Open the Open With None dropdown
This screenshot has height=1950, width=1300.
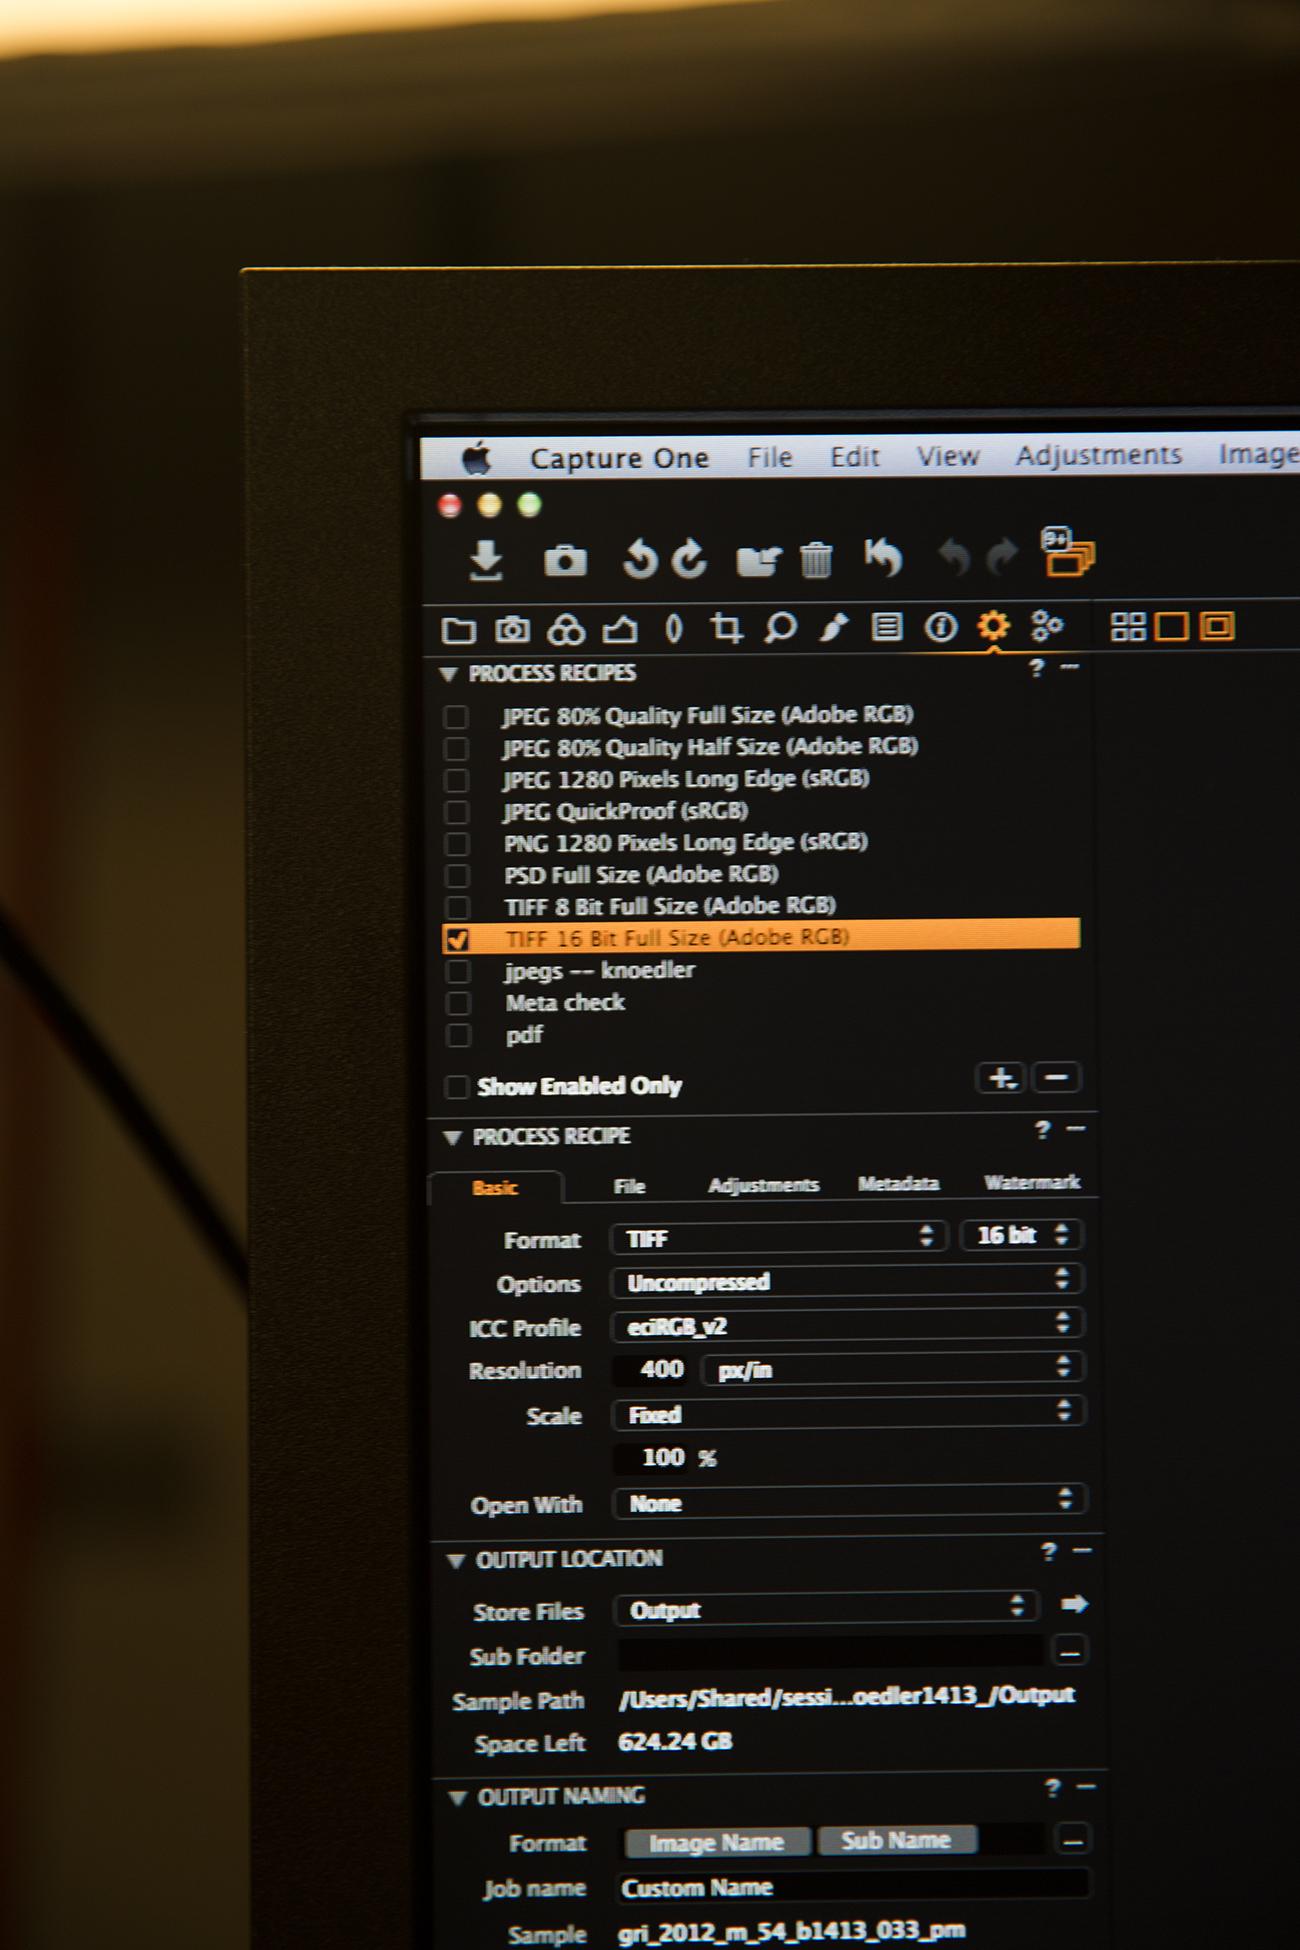coord(849,1501)
